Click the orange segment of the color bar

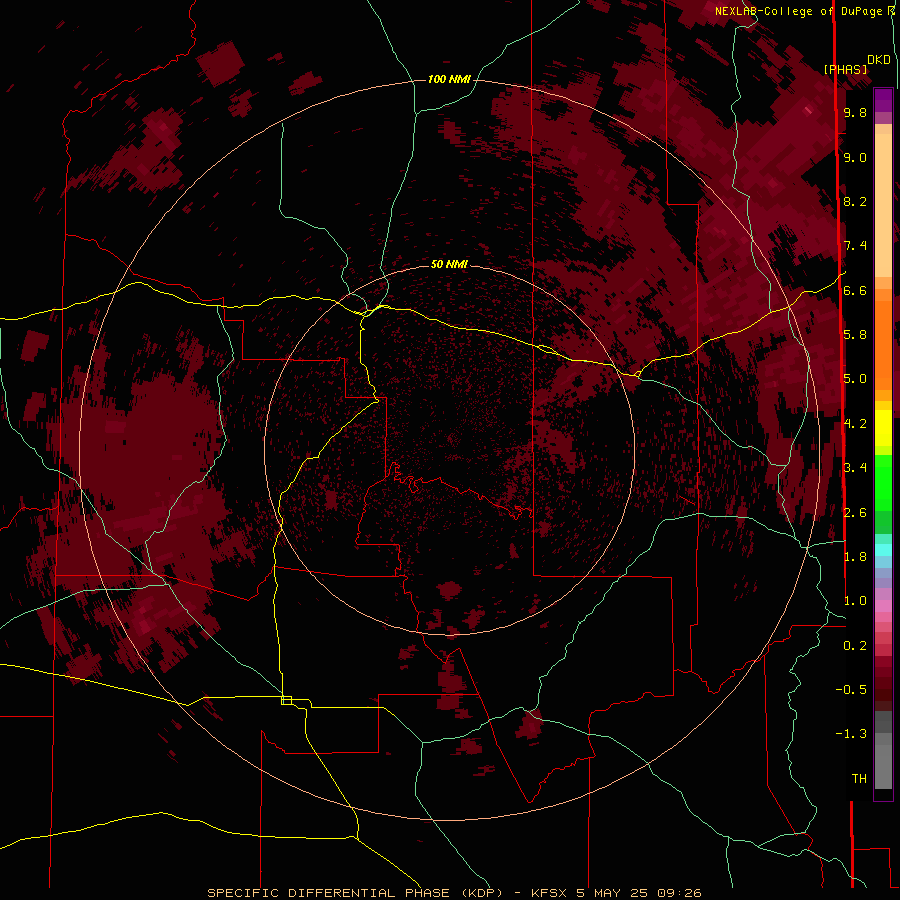pyautogui.click(x=883, y=346)
